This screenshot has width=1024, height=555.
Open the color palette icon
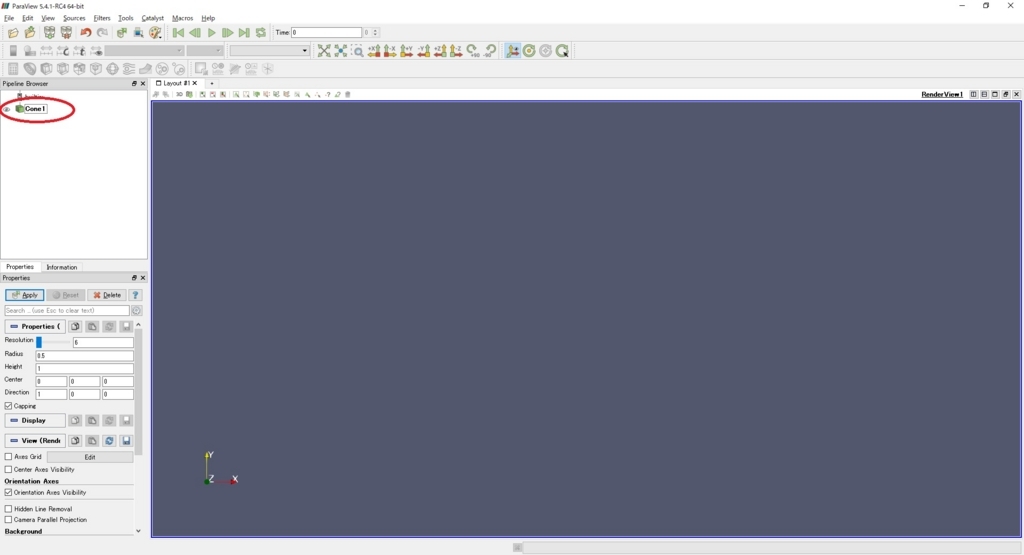pyautogui.click(x=155, y=33)
